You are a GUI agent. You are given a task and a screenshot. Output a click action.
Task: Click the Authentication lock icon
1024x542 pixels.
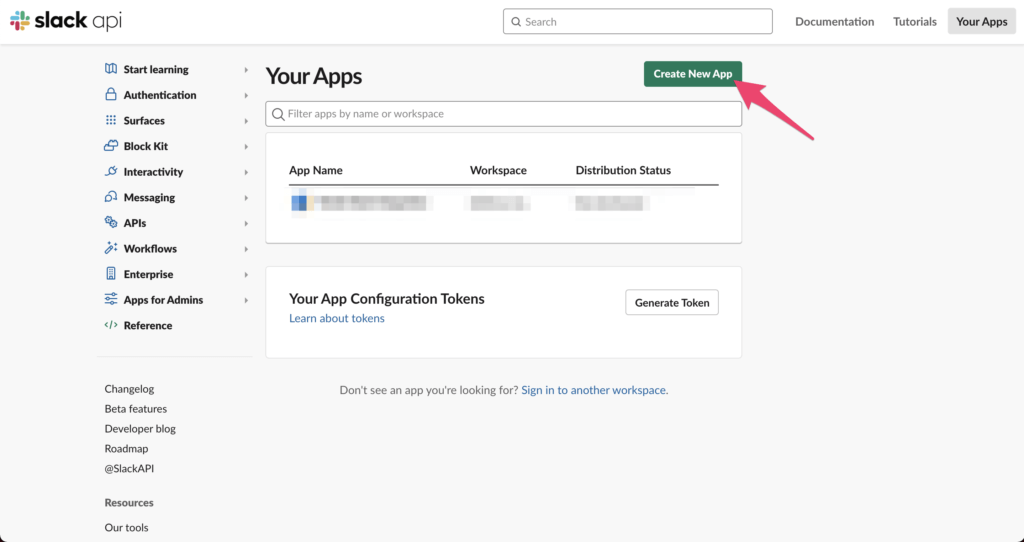click(111, 95)
